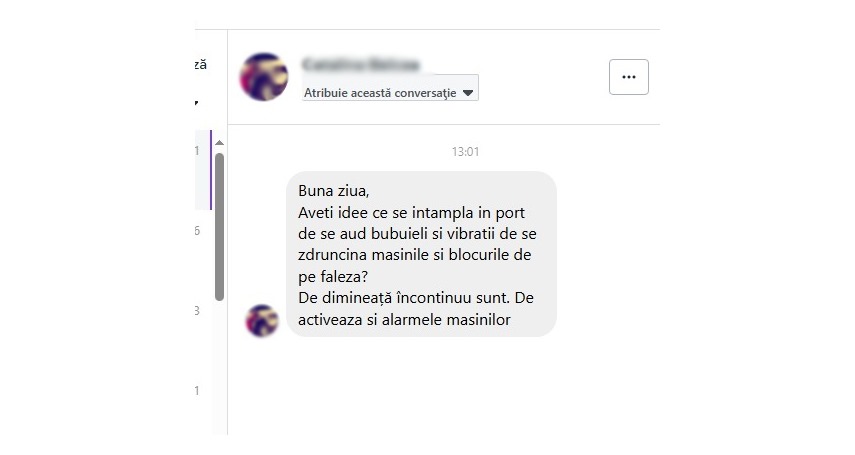The height and width of the screenshot is (455, 855).
Task: Select the message bubble starting 'Buna ziua'
Action: coord(422,254)
